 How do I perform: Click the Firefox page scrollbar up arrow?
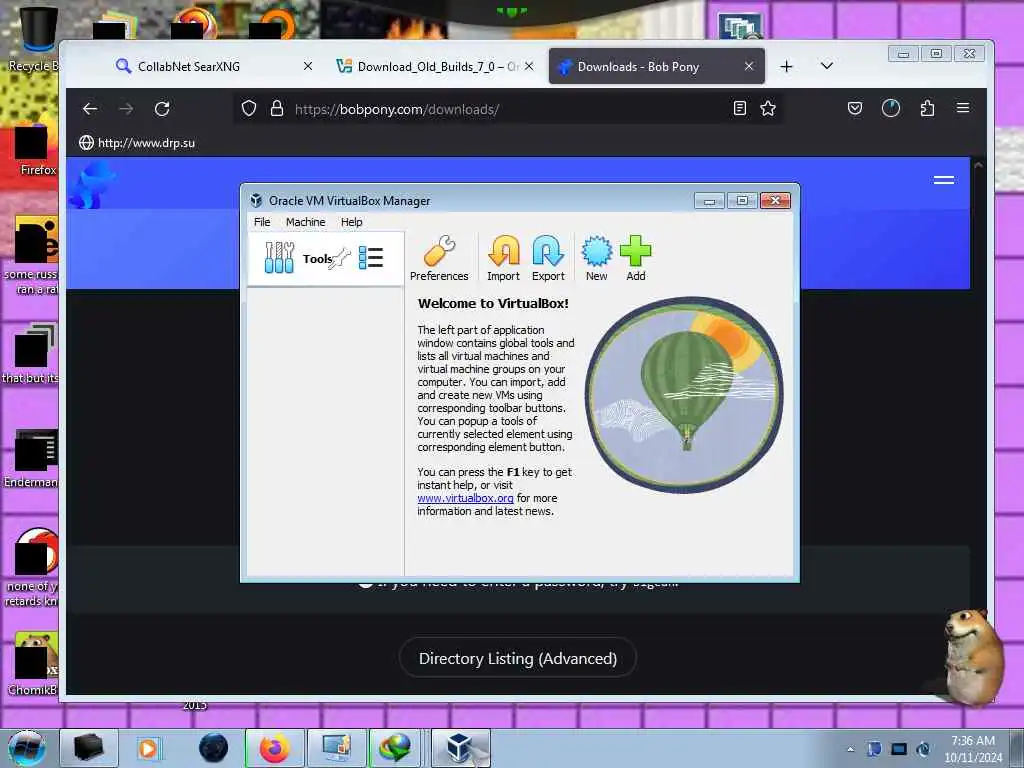[978, 165]
